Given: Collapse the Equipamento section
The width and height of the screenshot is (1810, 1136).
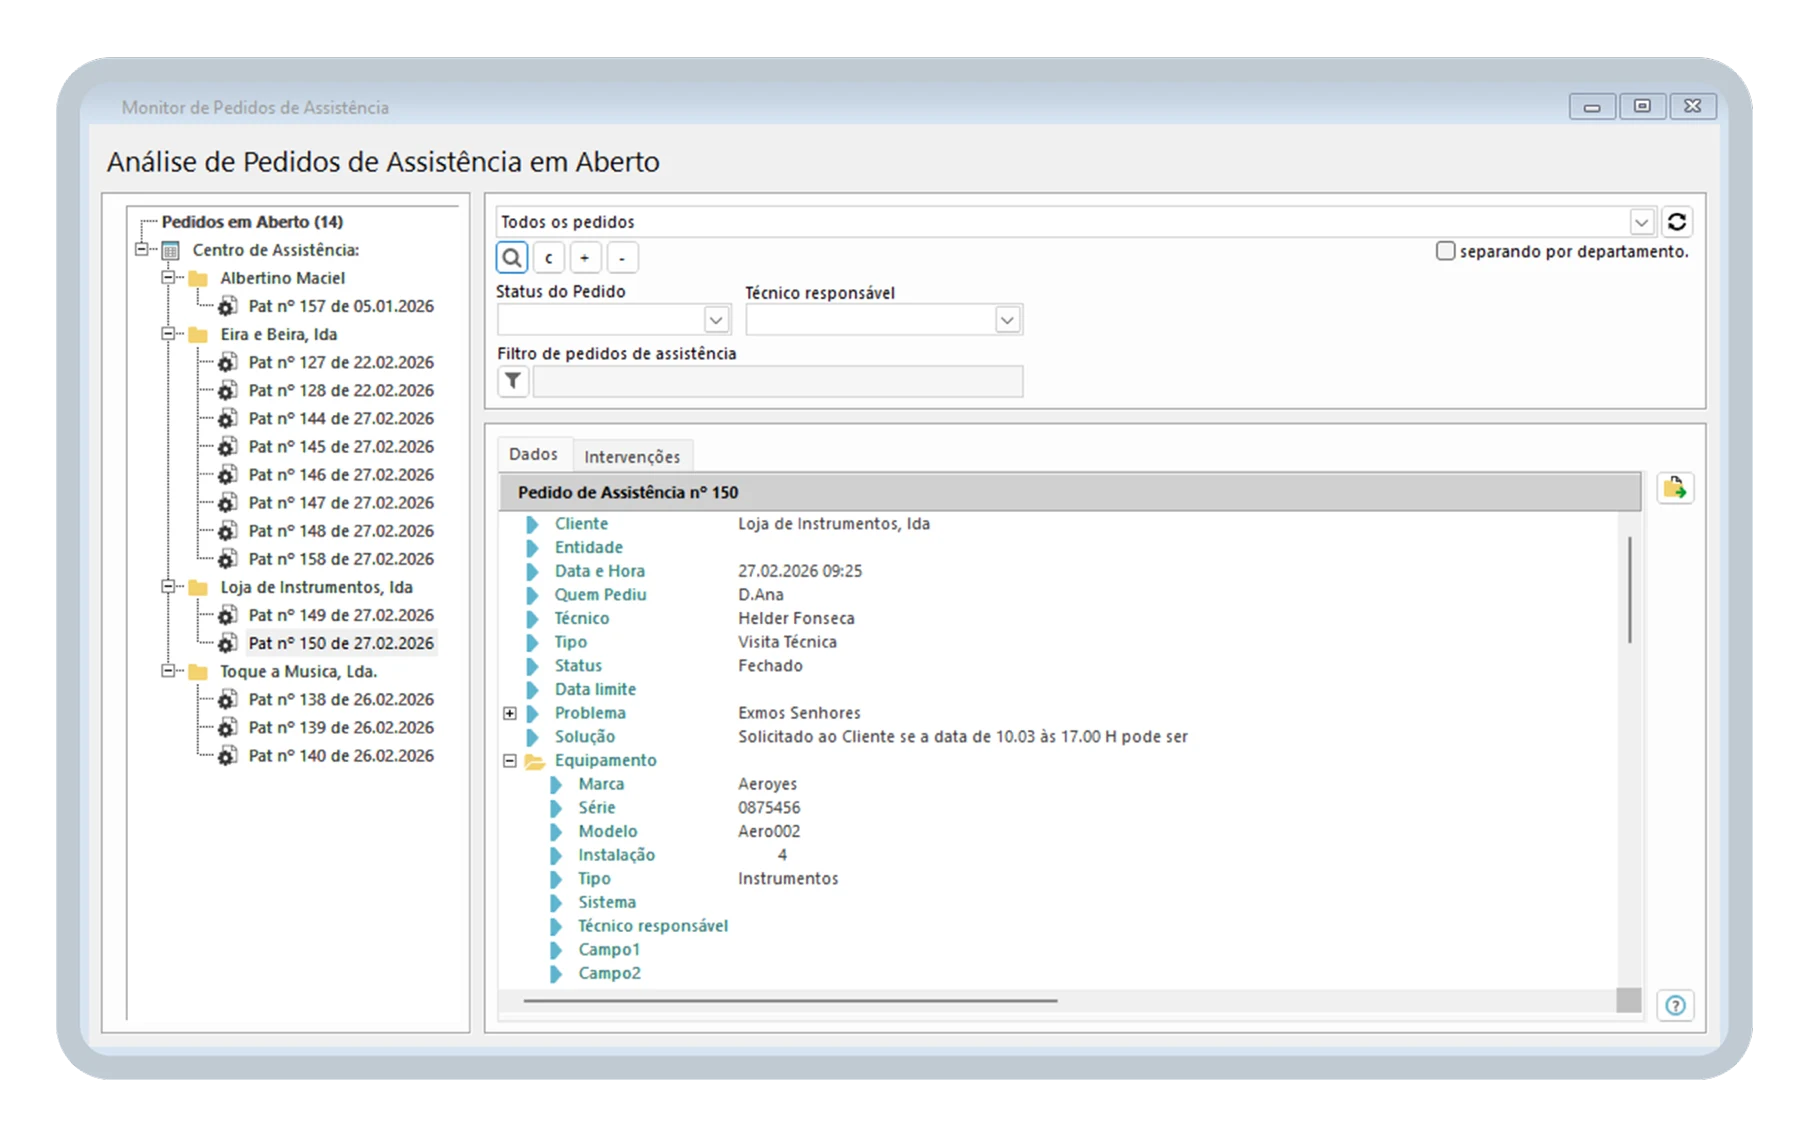Looking at the screenshot, I should [x=510, y=761].
